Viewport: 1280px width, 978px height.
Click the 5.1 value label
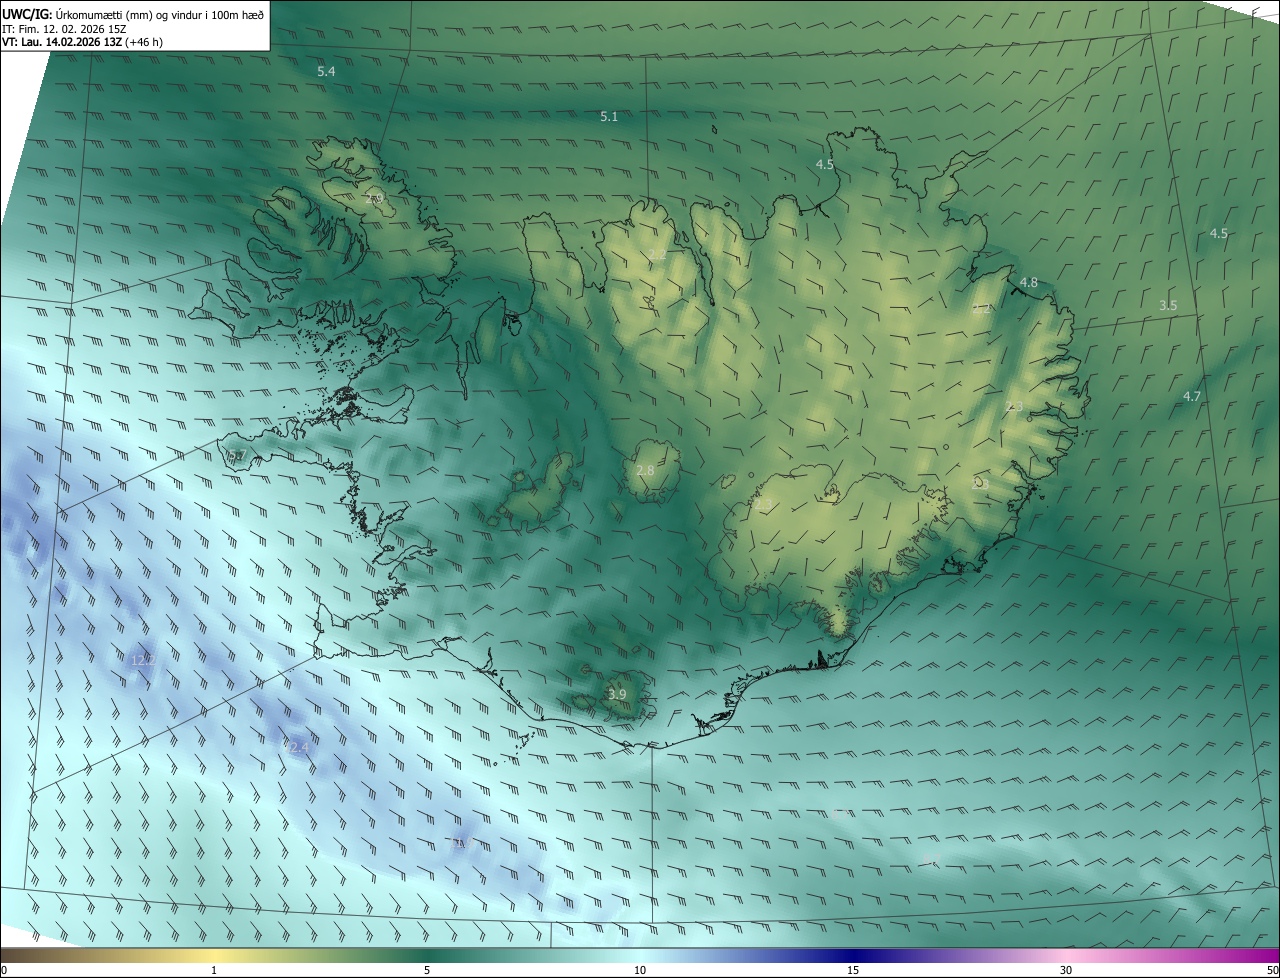pyautogui.click(x=609, y=116)
